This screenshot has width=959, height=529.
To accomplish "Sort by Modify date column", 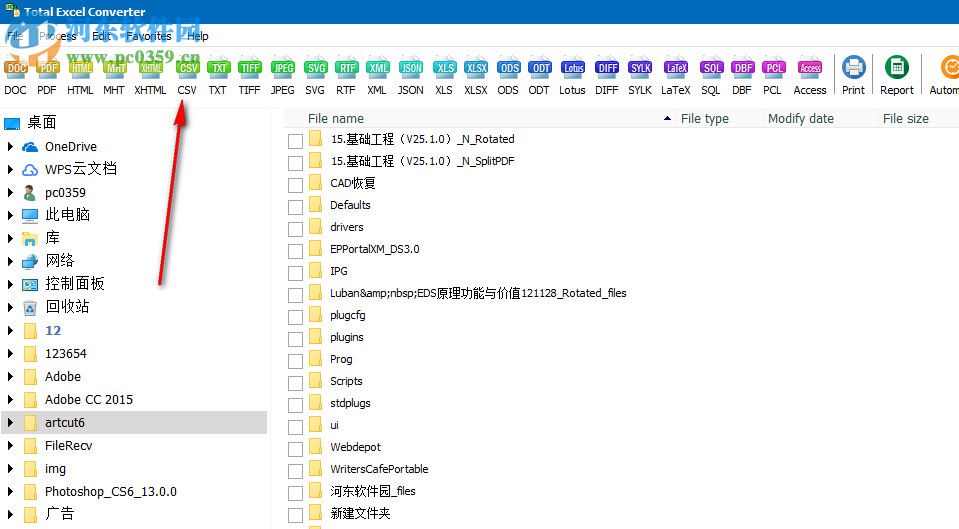I will tap(801, 119).
